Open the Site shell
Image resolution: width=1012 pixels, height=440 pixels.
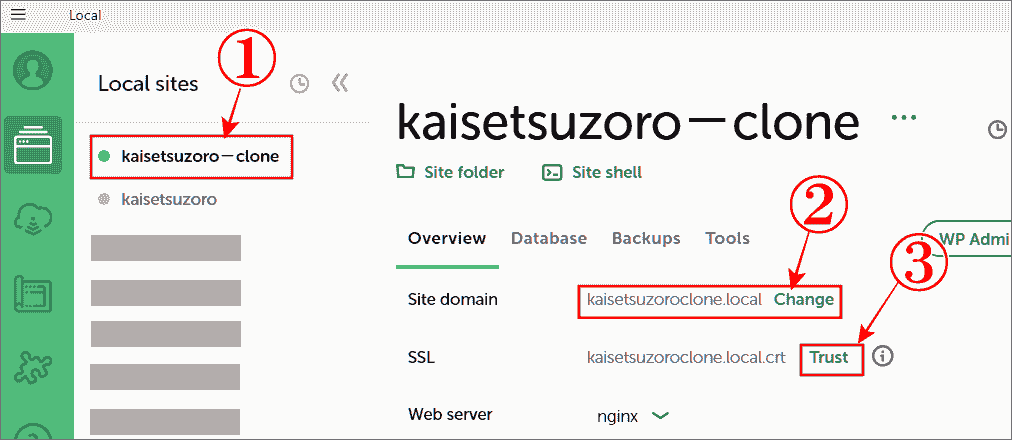pyautogui.click(x=592, y=172)
